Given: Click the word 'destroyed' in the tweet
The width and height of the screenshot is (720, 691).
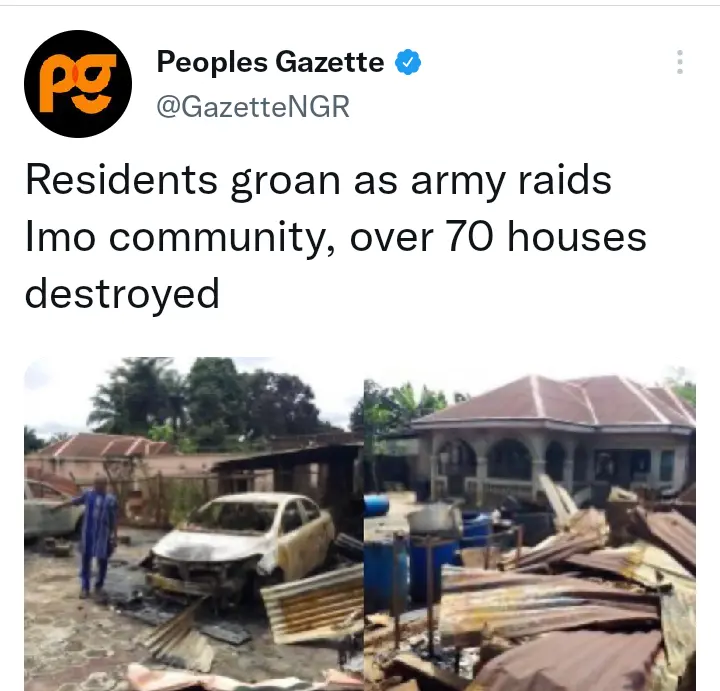Looking at the screenshot, I should click(x=122, y=294).
